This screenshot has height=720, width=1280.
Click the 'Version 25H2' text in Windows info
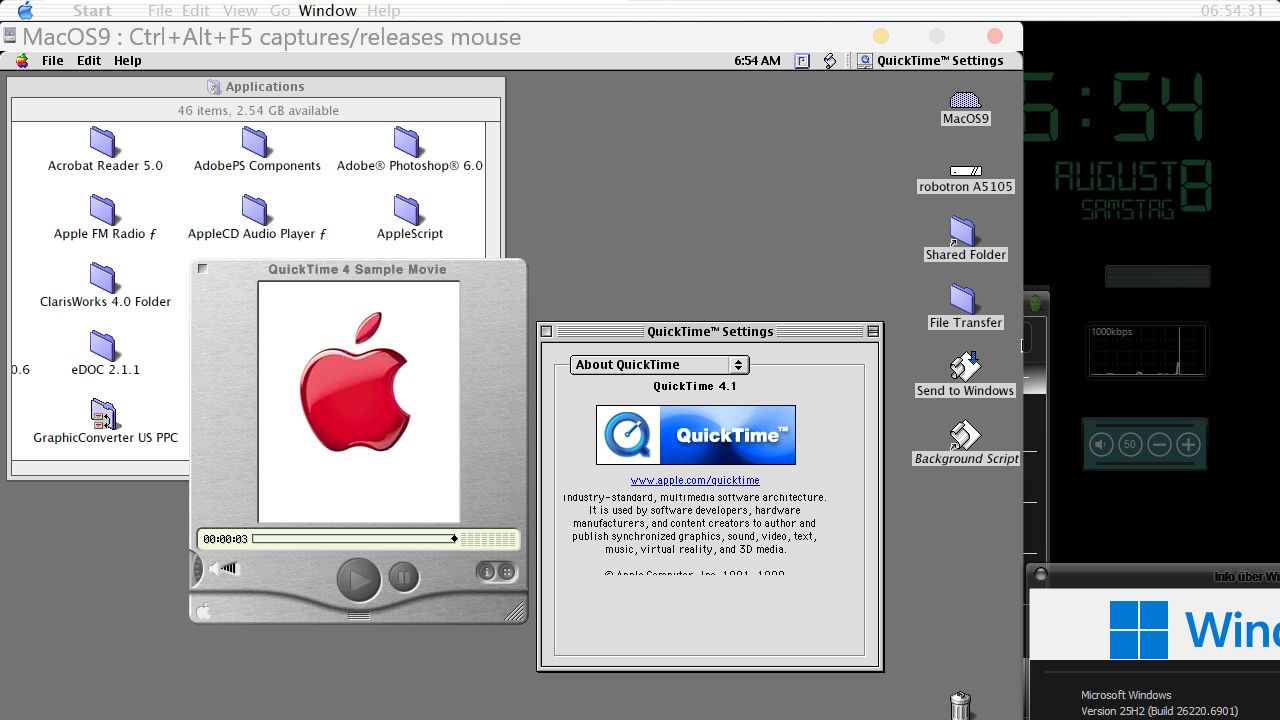pyautogui.click(x=1160, y=712)
